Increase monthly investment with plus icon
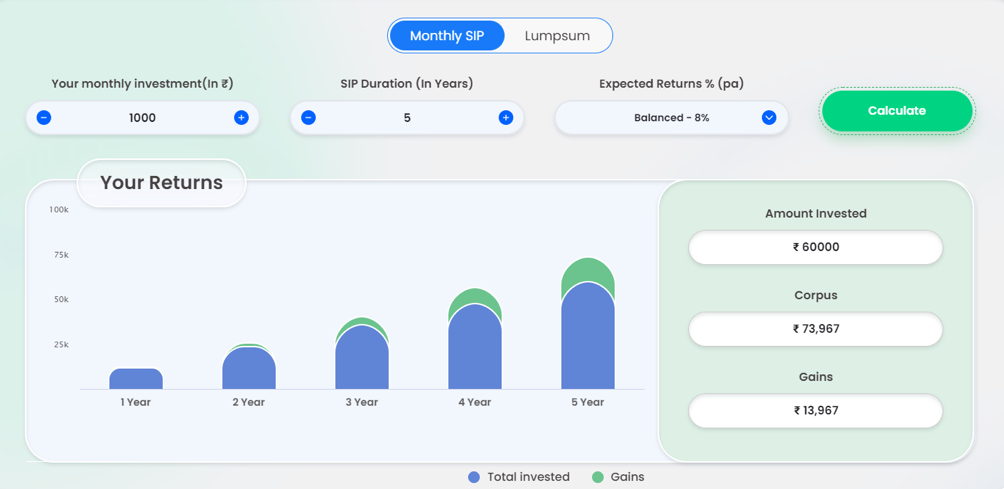This screenshot has width=1004, height=489. (x=241, y=118)
